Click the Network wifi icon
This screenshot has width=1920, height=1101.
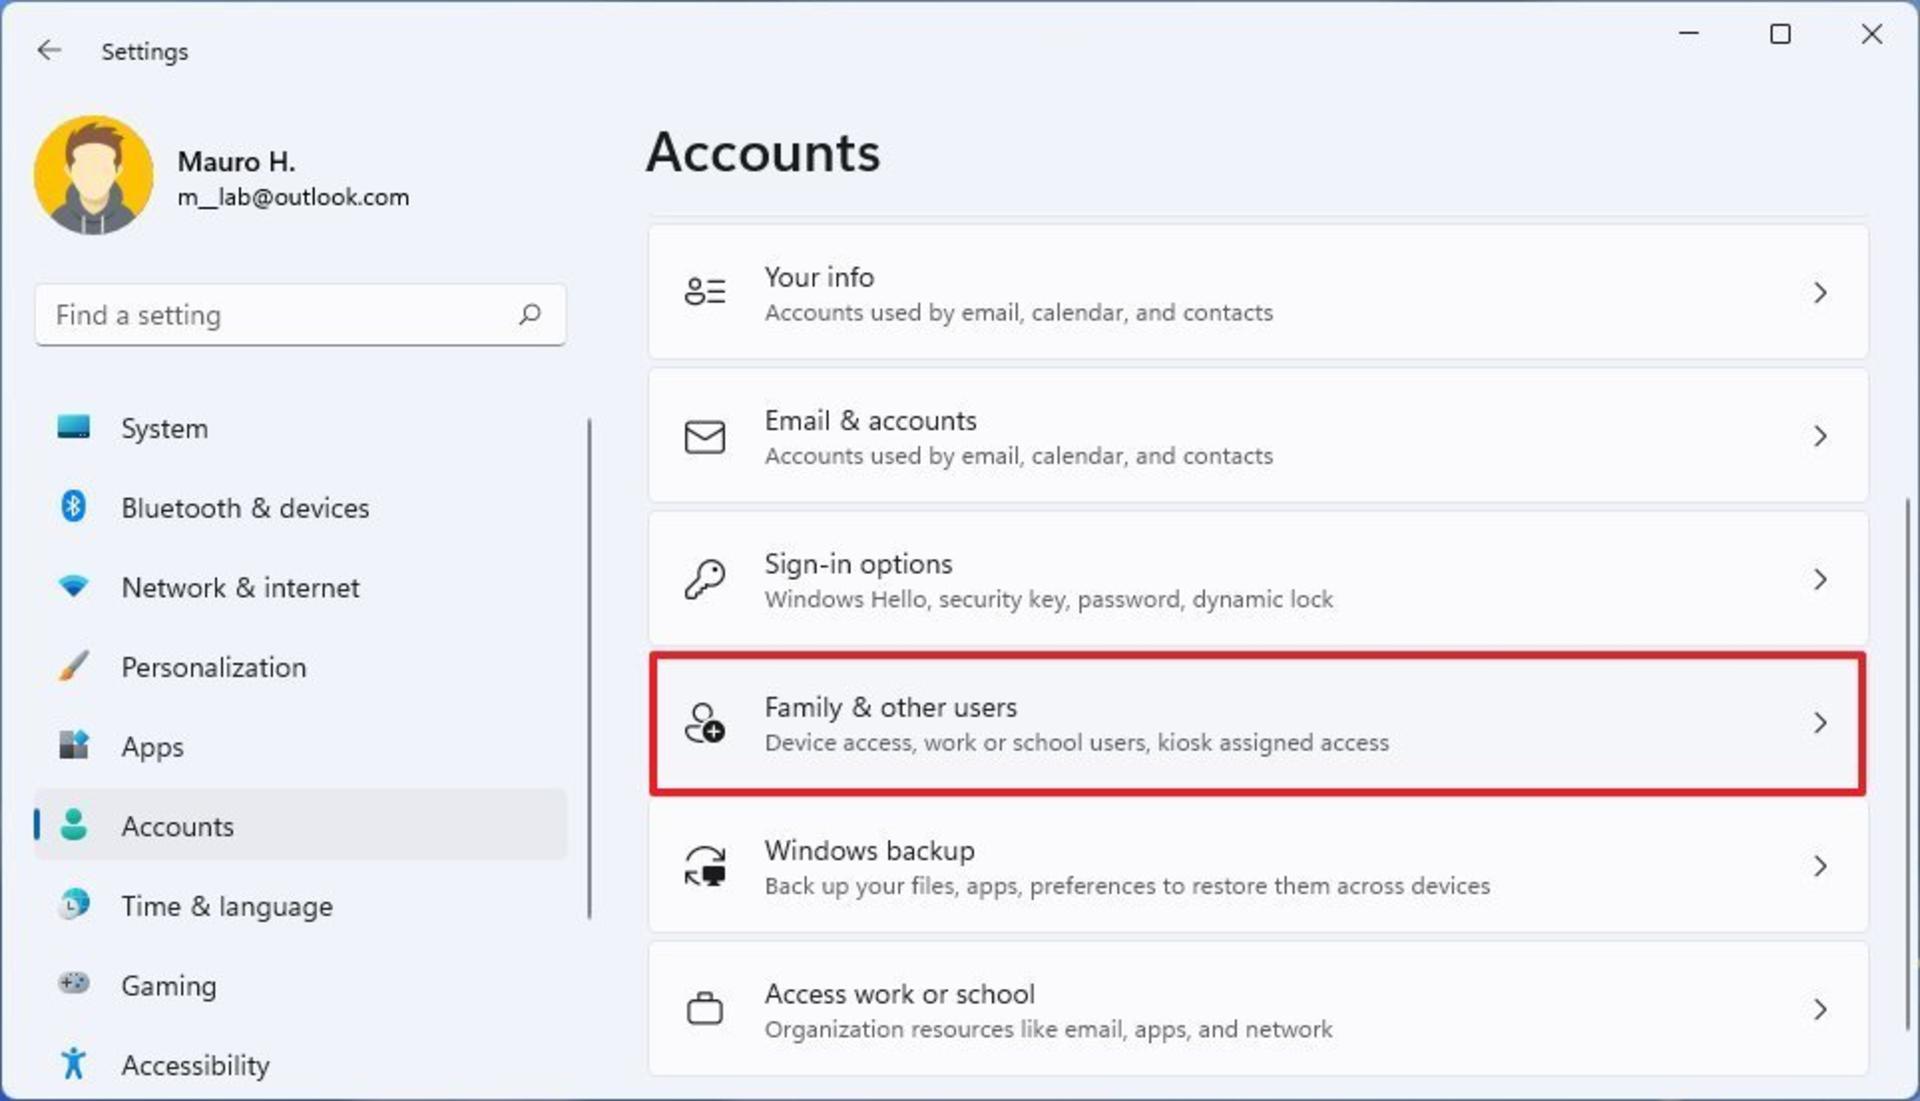click(73, 586)
